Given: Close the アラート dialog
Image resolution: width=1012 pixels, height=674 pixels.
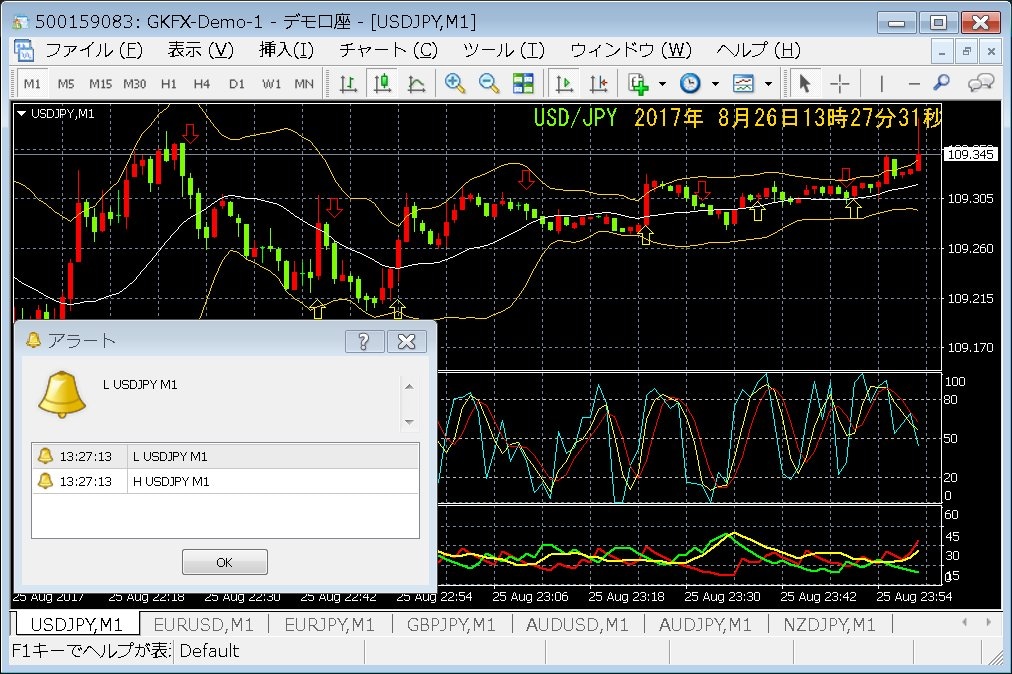Looking at the screenshot, I should [407, 342].
